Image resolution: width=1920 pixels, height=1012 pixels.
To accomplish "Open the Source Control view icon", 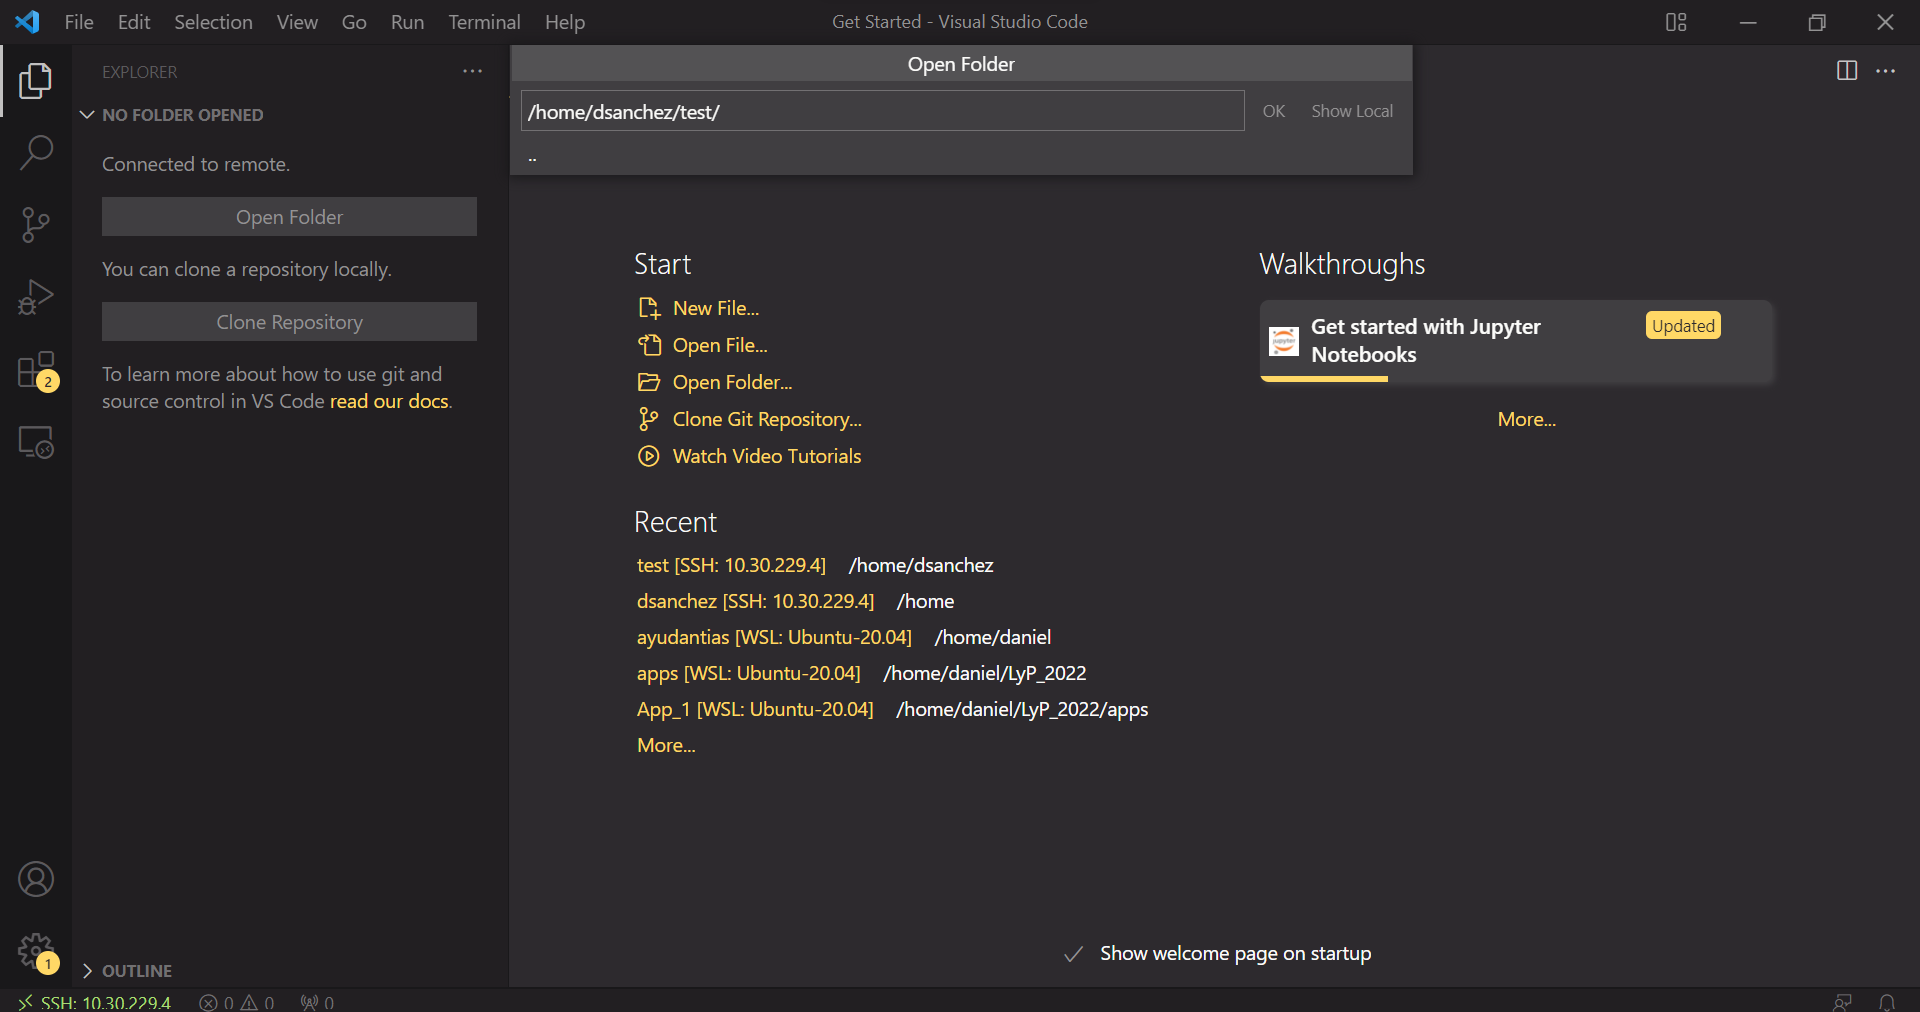I will tap(36, 225).
